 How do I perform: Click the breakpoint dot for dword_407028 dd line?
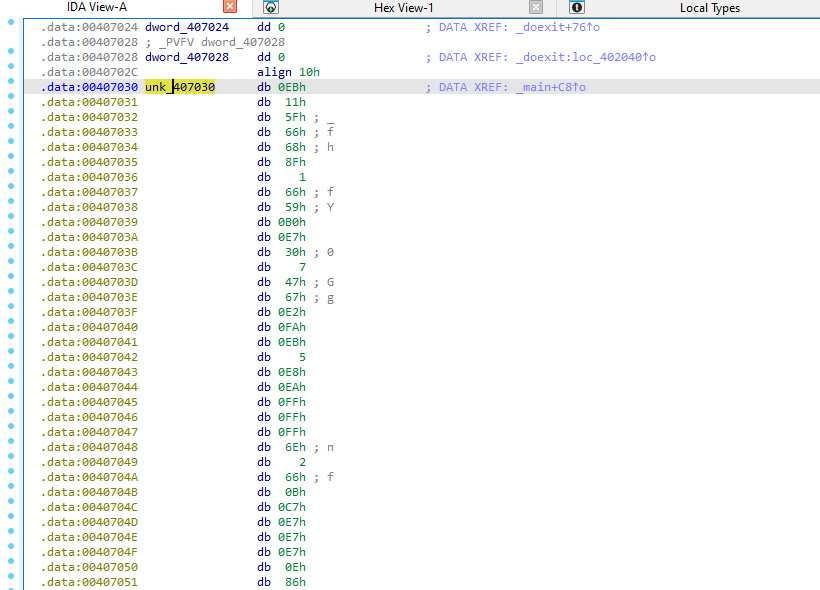pyautogui.click(x=11, y=51)
